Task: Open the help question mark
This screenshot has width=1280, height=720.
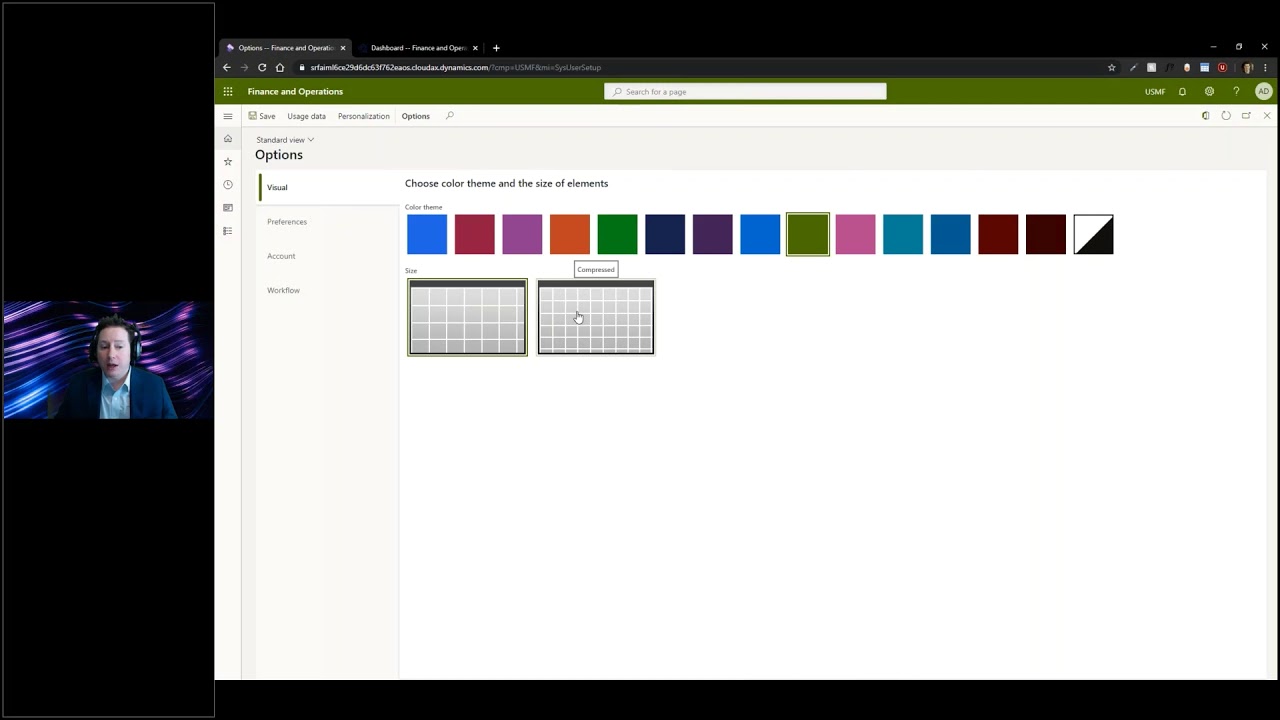Action: coord(1236,91)
